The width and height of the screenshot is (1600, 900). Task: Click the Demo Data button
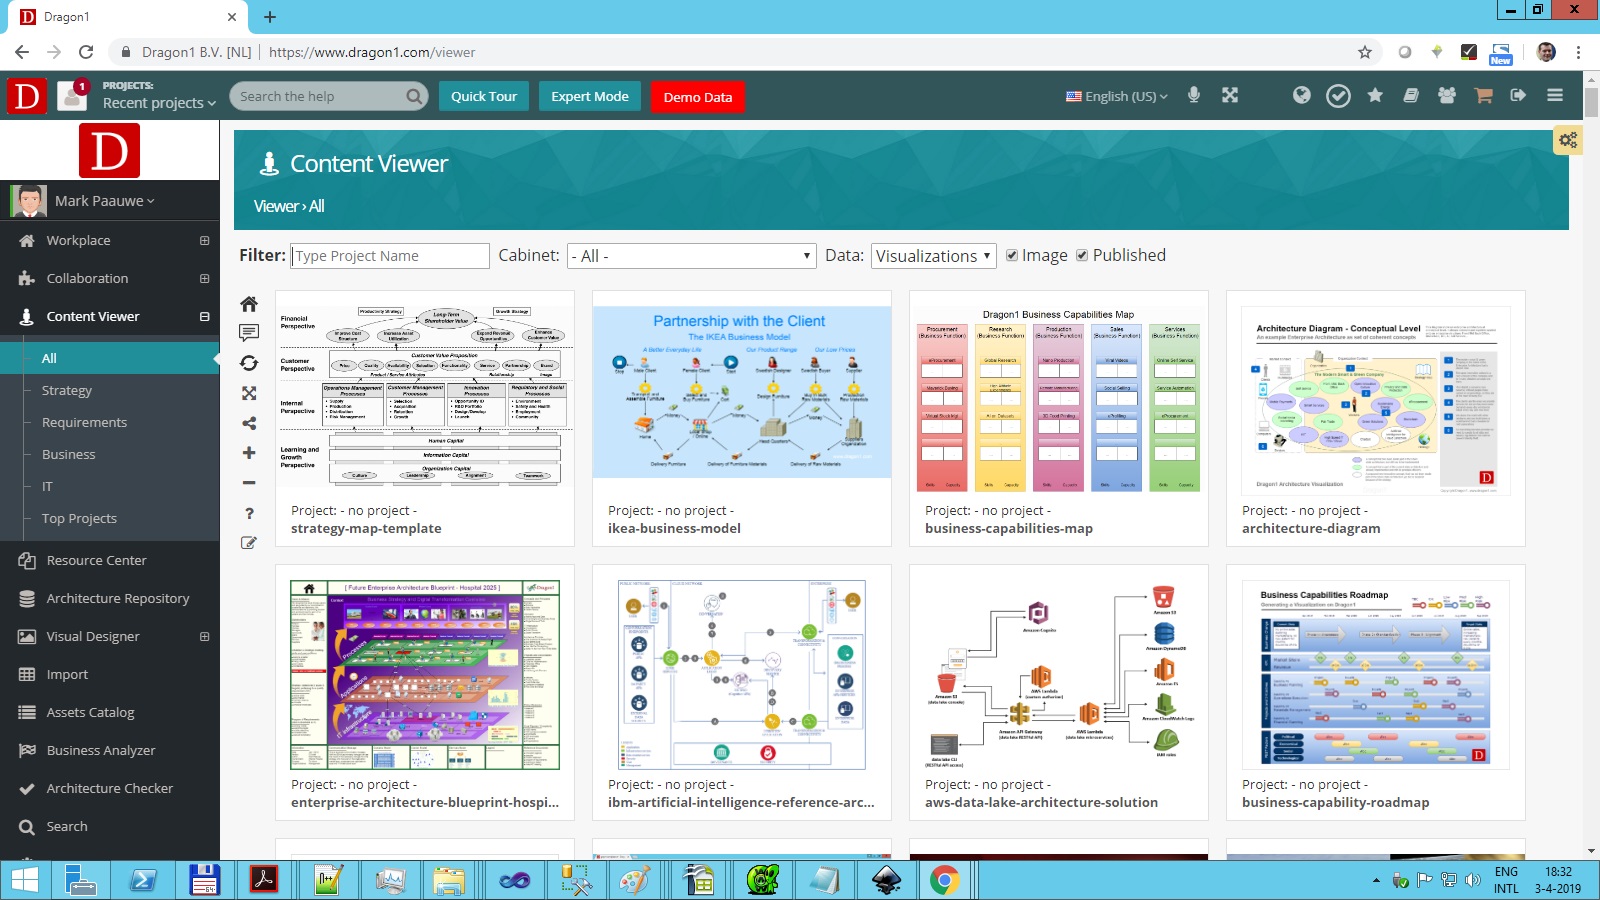click(698, 96)
